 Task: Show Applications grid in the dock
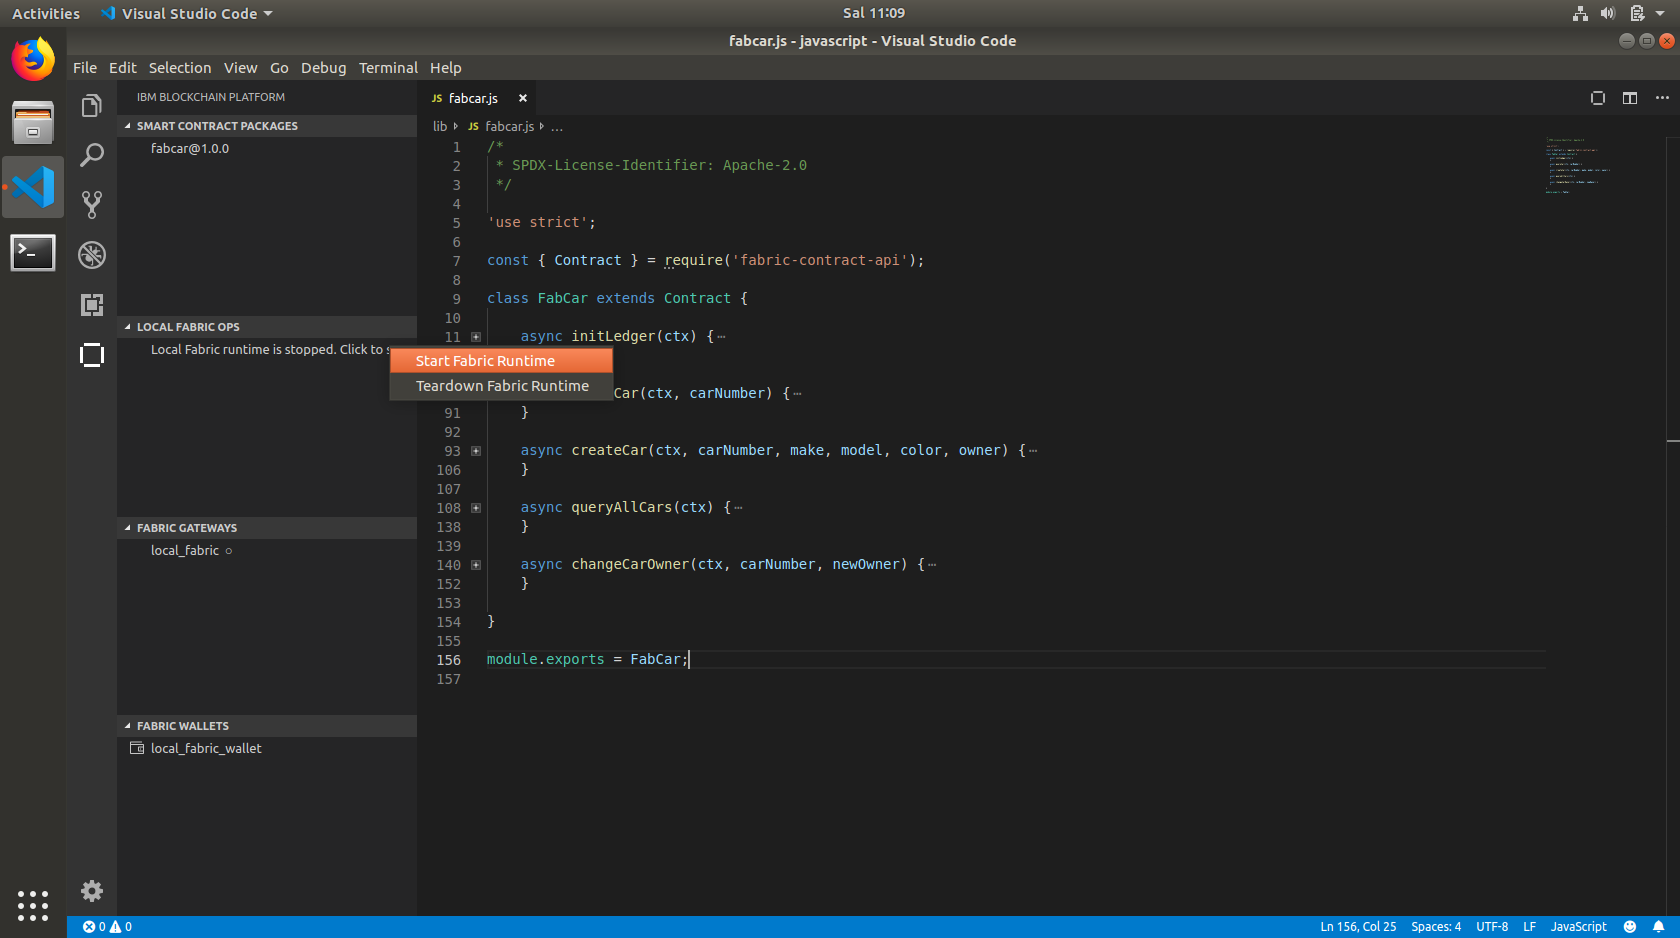pos(33,905)
